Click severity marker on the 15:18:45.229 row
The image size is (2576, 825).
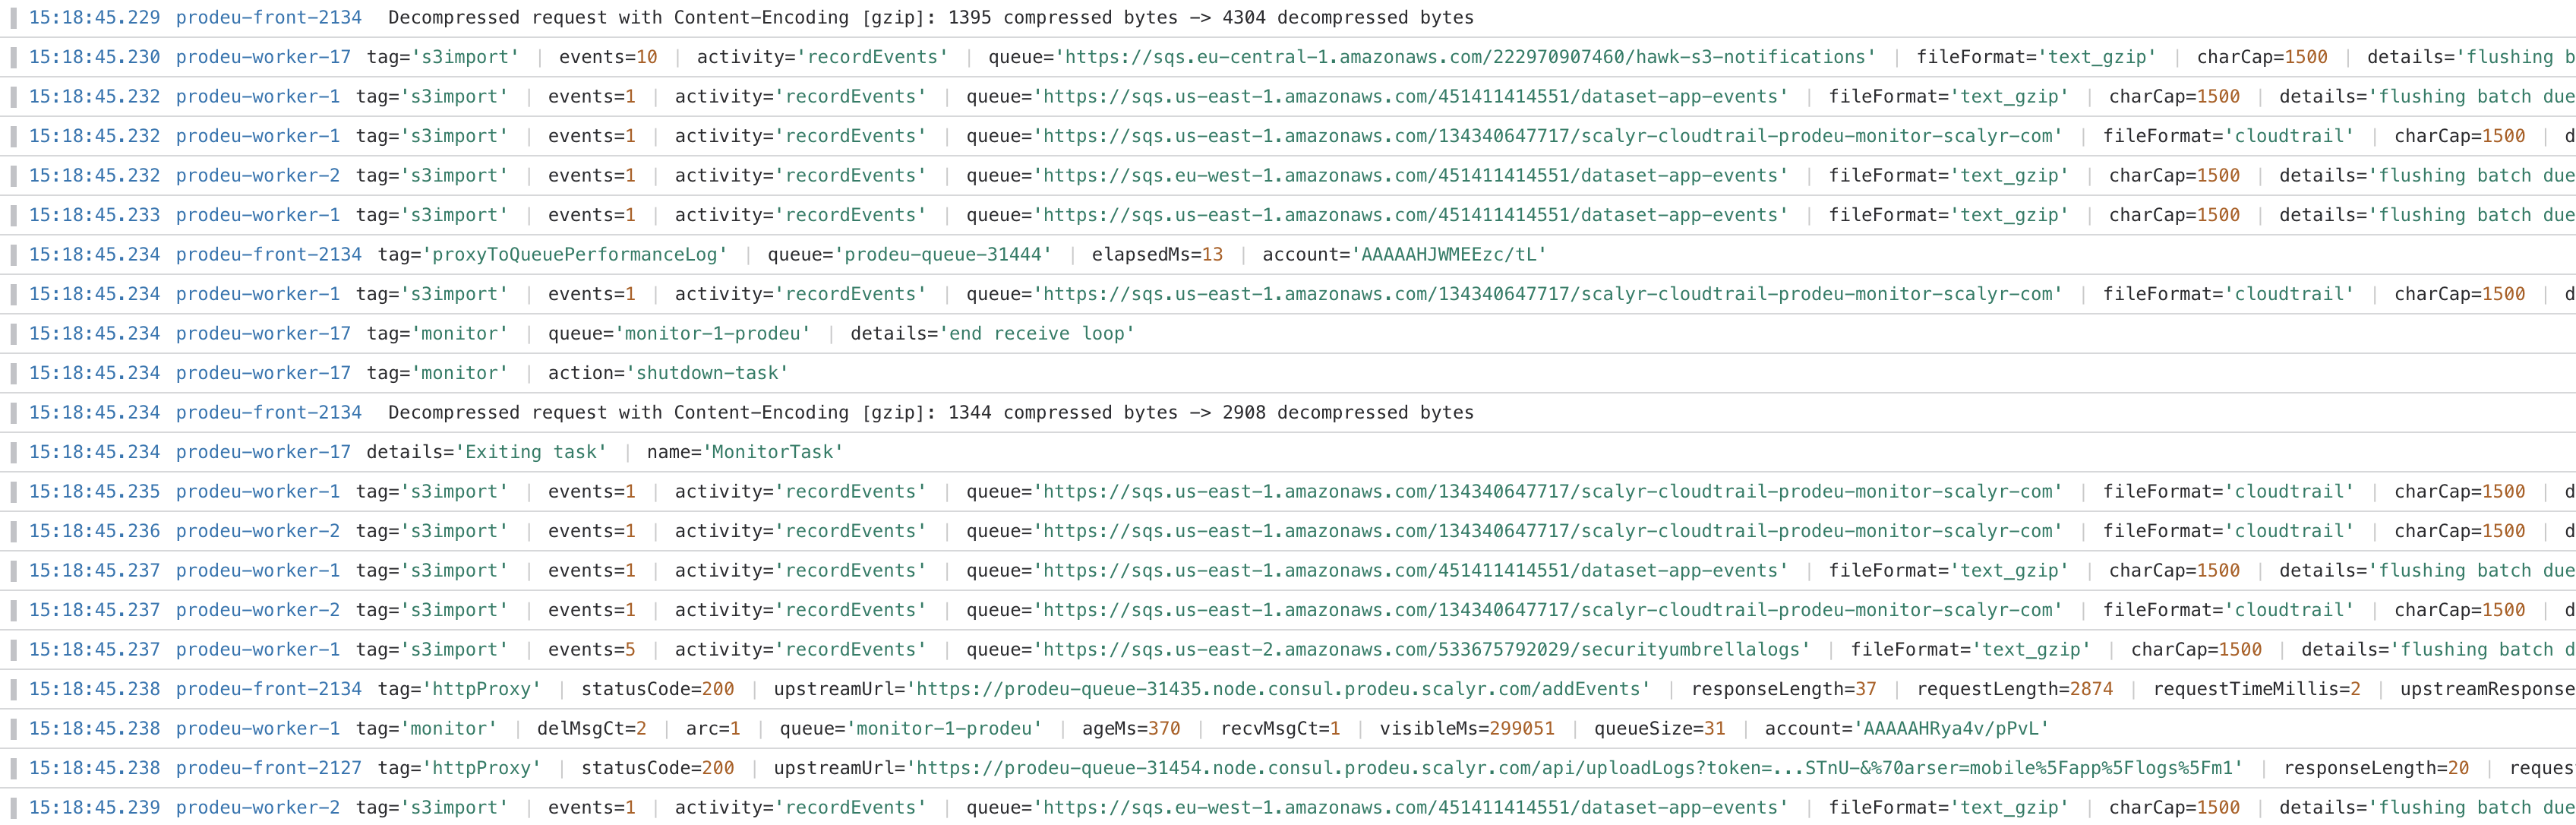click(13, 18)
